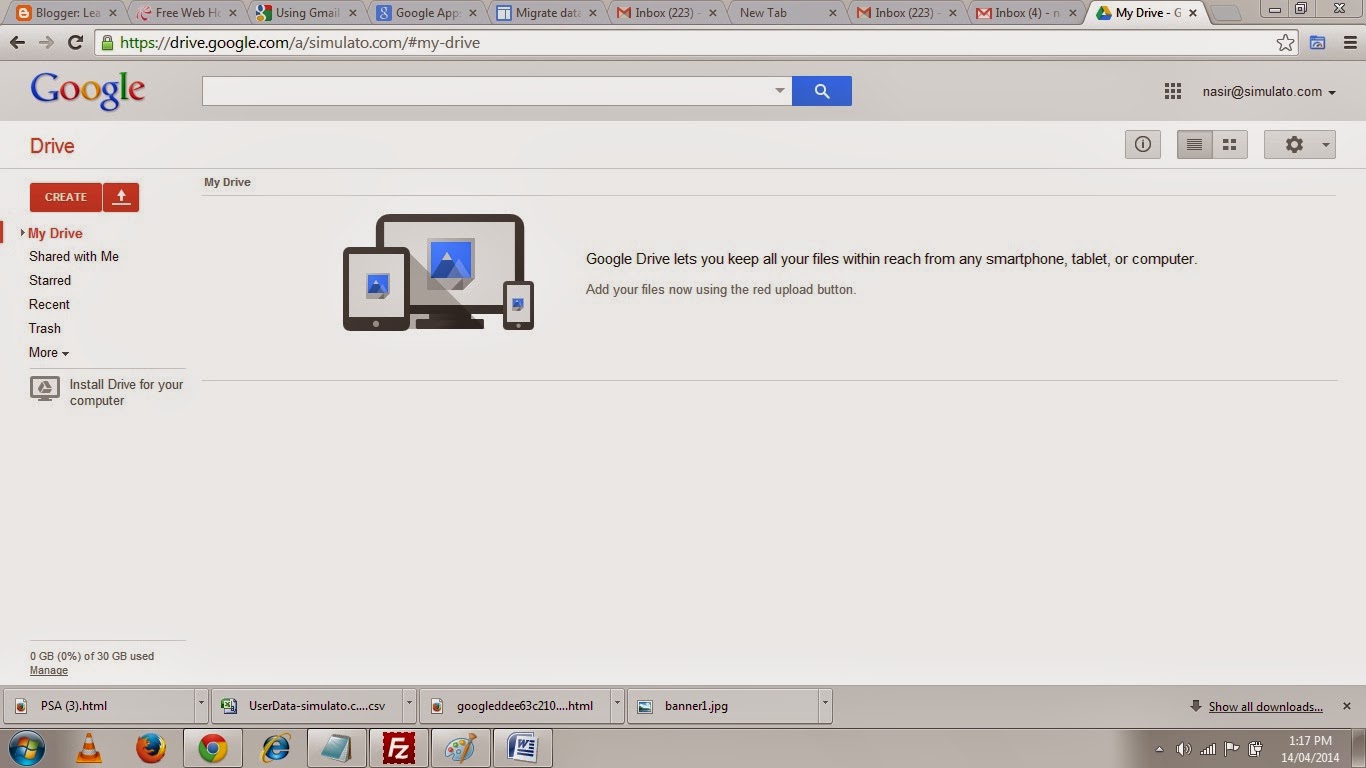Image resolution: width=1366 pixels, height=768 pixels.
Task: Open FileZilla from the taskbar
Action: click(398, 748)
